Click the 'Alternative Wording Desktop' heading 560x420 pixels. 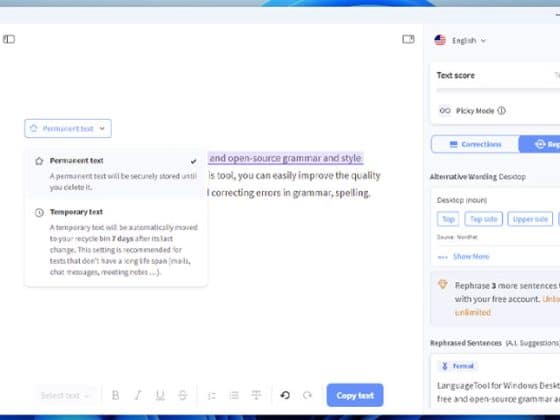478,177
